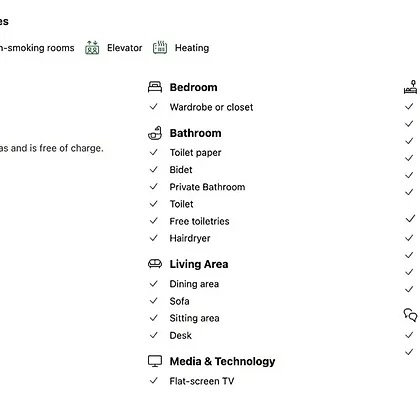Select the Living Area section heading
The width and height of the screenshot is (420, 420).
[x=199, y=264]
